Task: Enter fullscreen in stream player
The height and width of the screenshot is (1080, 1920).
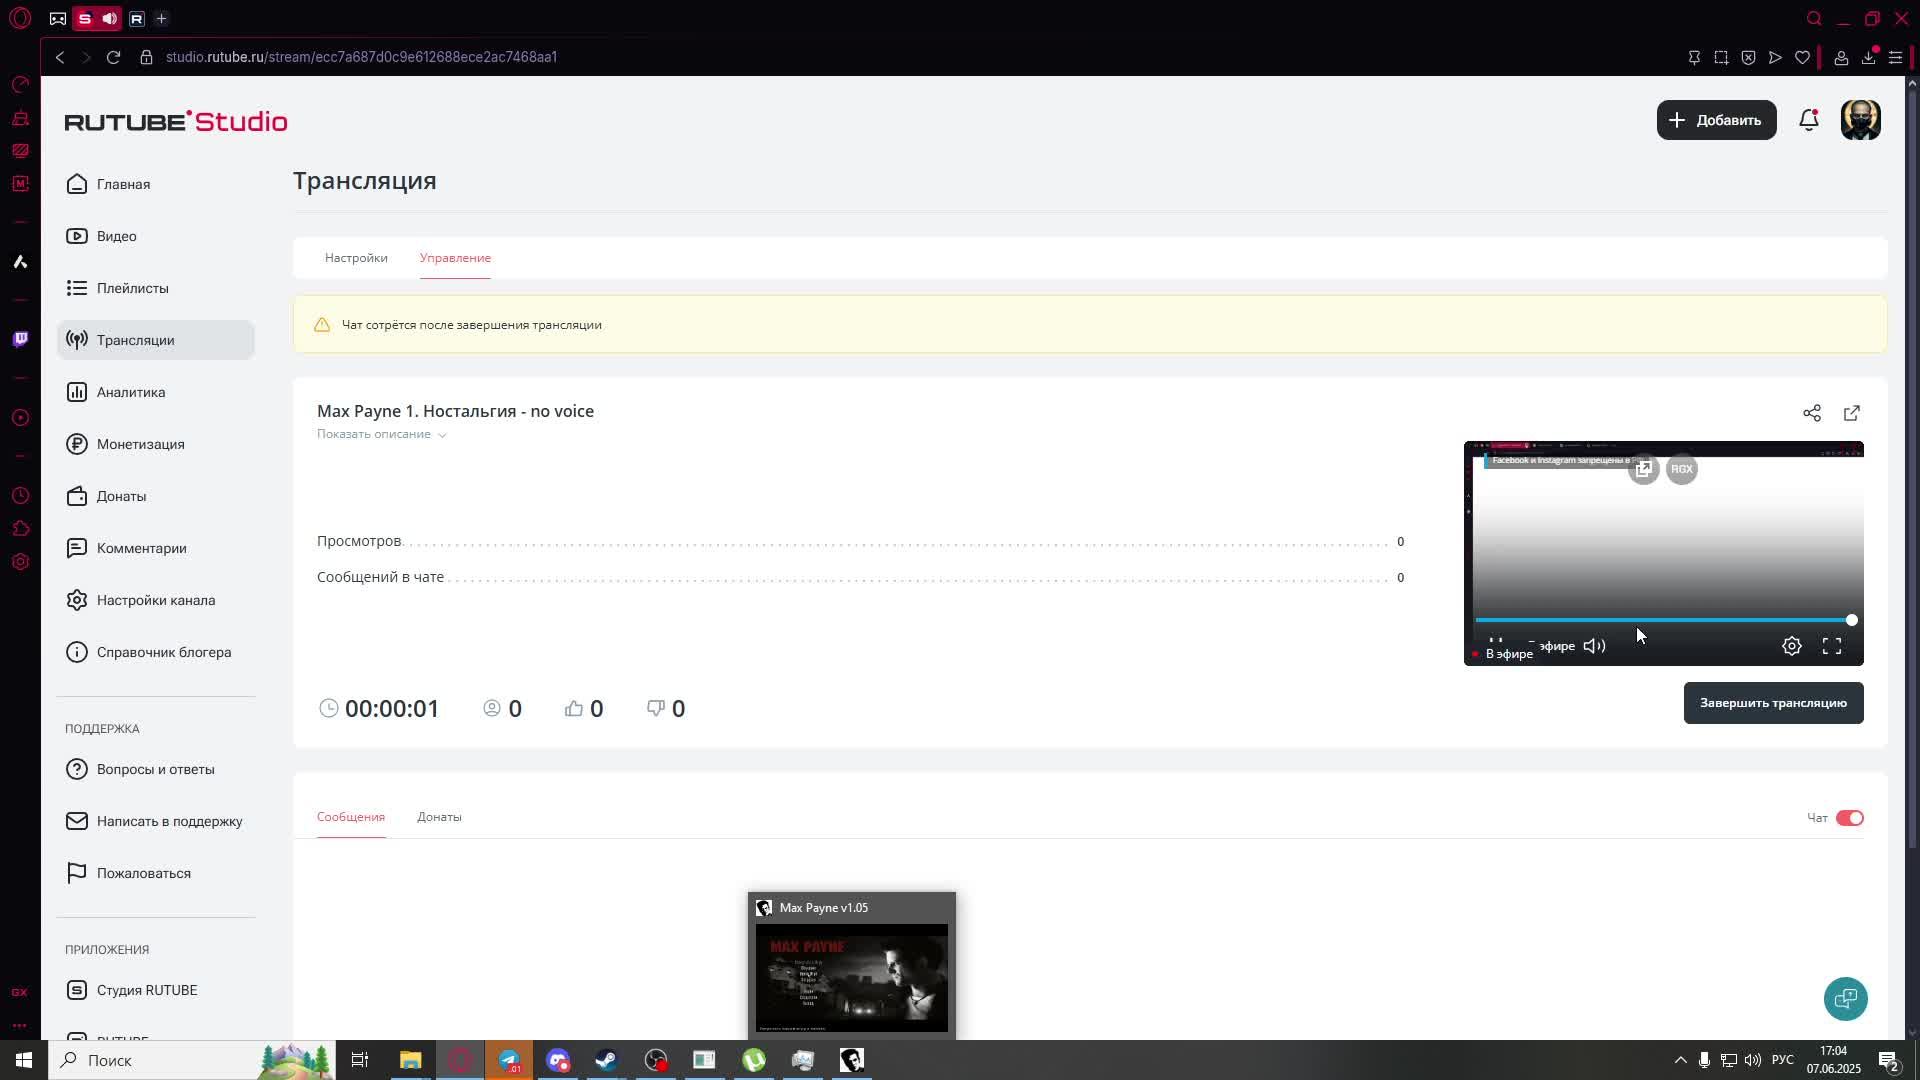Action: pos(1832,646)
